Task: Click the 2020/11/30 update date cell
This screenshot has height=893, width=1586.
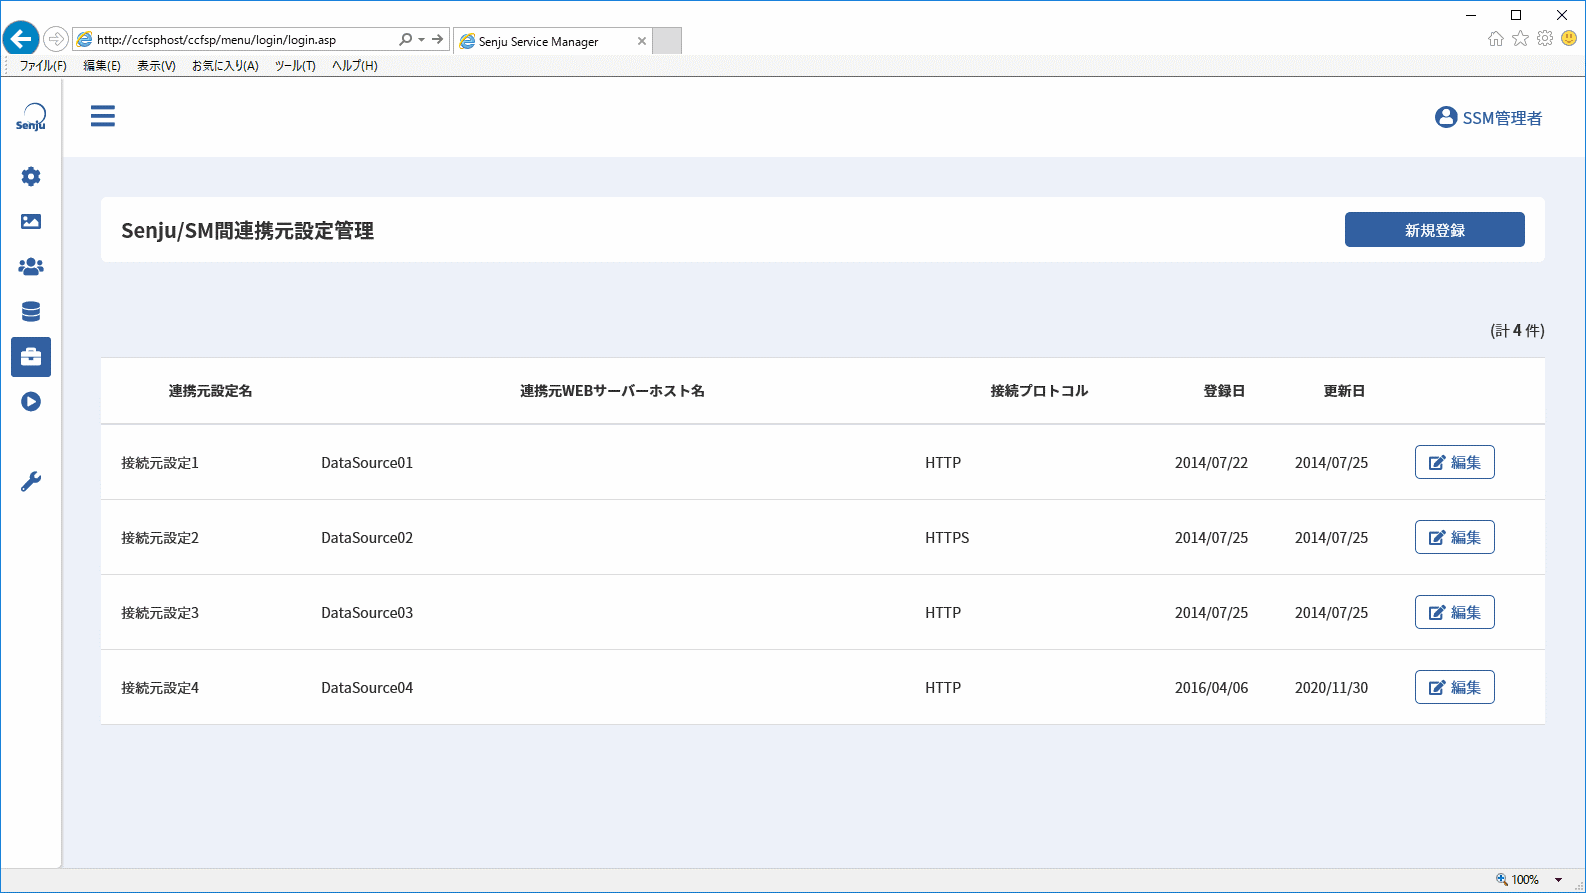Action: pyautogui.click(x=1331, y=688)
